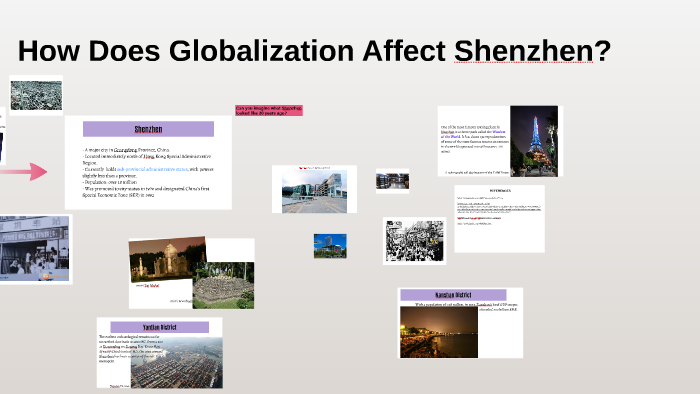Open the small blue-sky tower photo

click(330, 246)
